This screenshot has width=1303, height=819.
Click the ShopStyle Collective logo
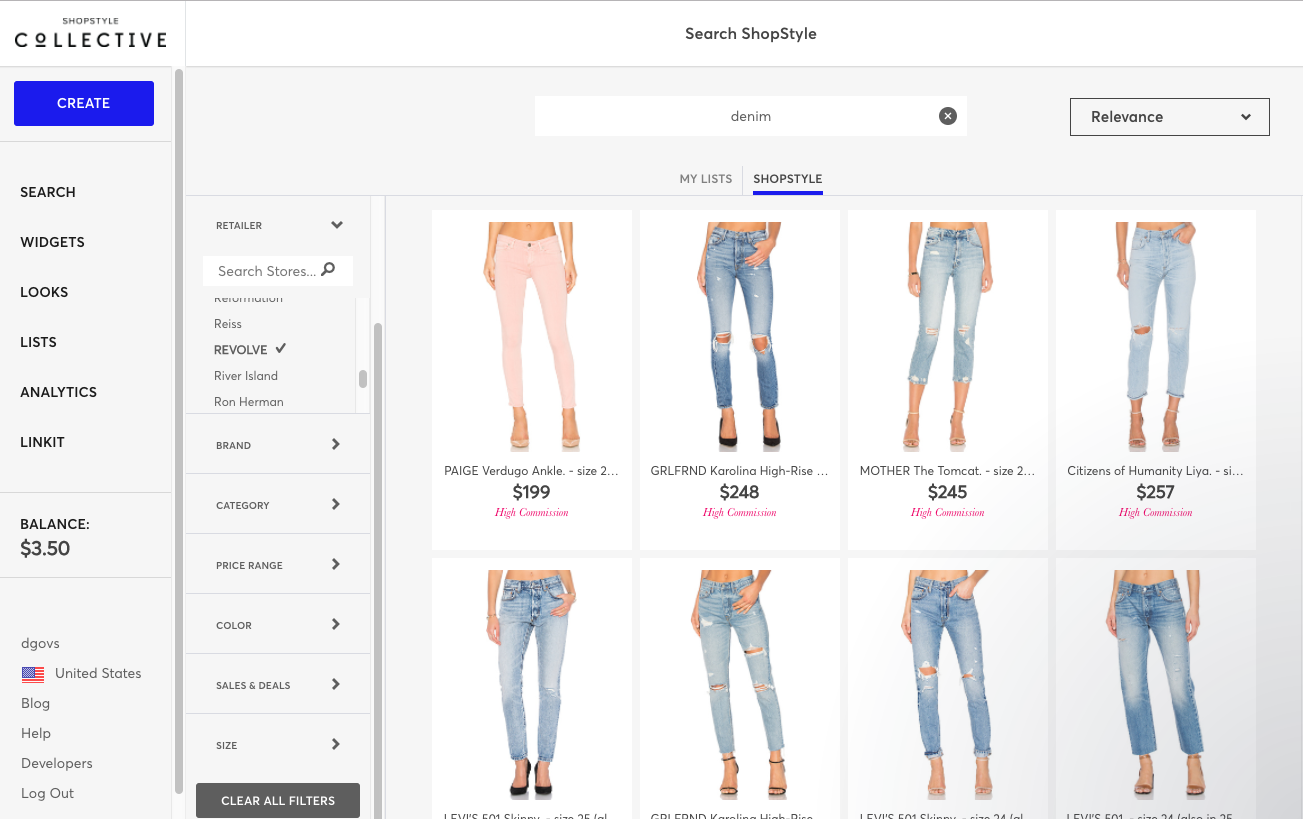[90, 34]
